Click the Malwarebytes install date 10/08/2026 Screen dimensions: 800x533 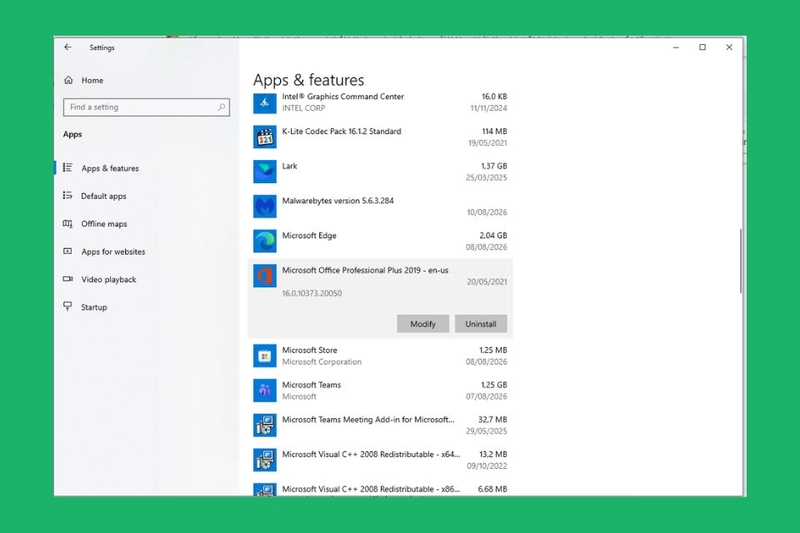coord(487,212)
